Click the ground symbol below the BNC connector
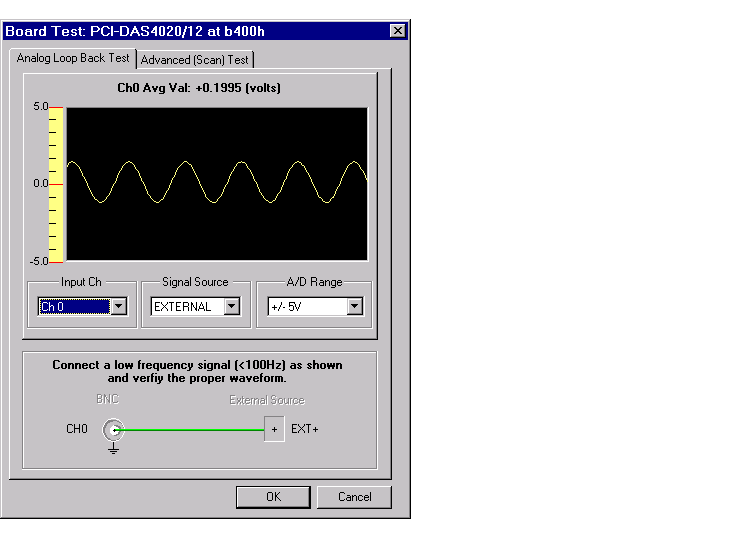The width and height of the screenshot is (751, 540). click(x=113, y=448)
